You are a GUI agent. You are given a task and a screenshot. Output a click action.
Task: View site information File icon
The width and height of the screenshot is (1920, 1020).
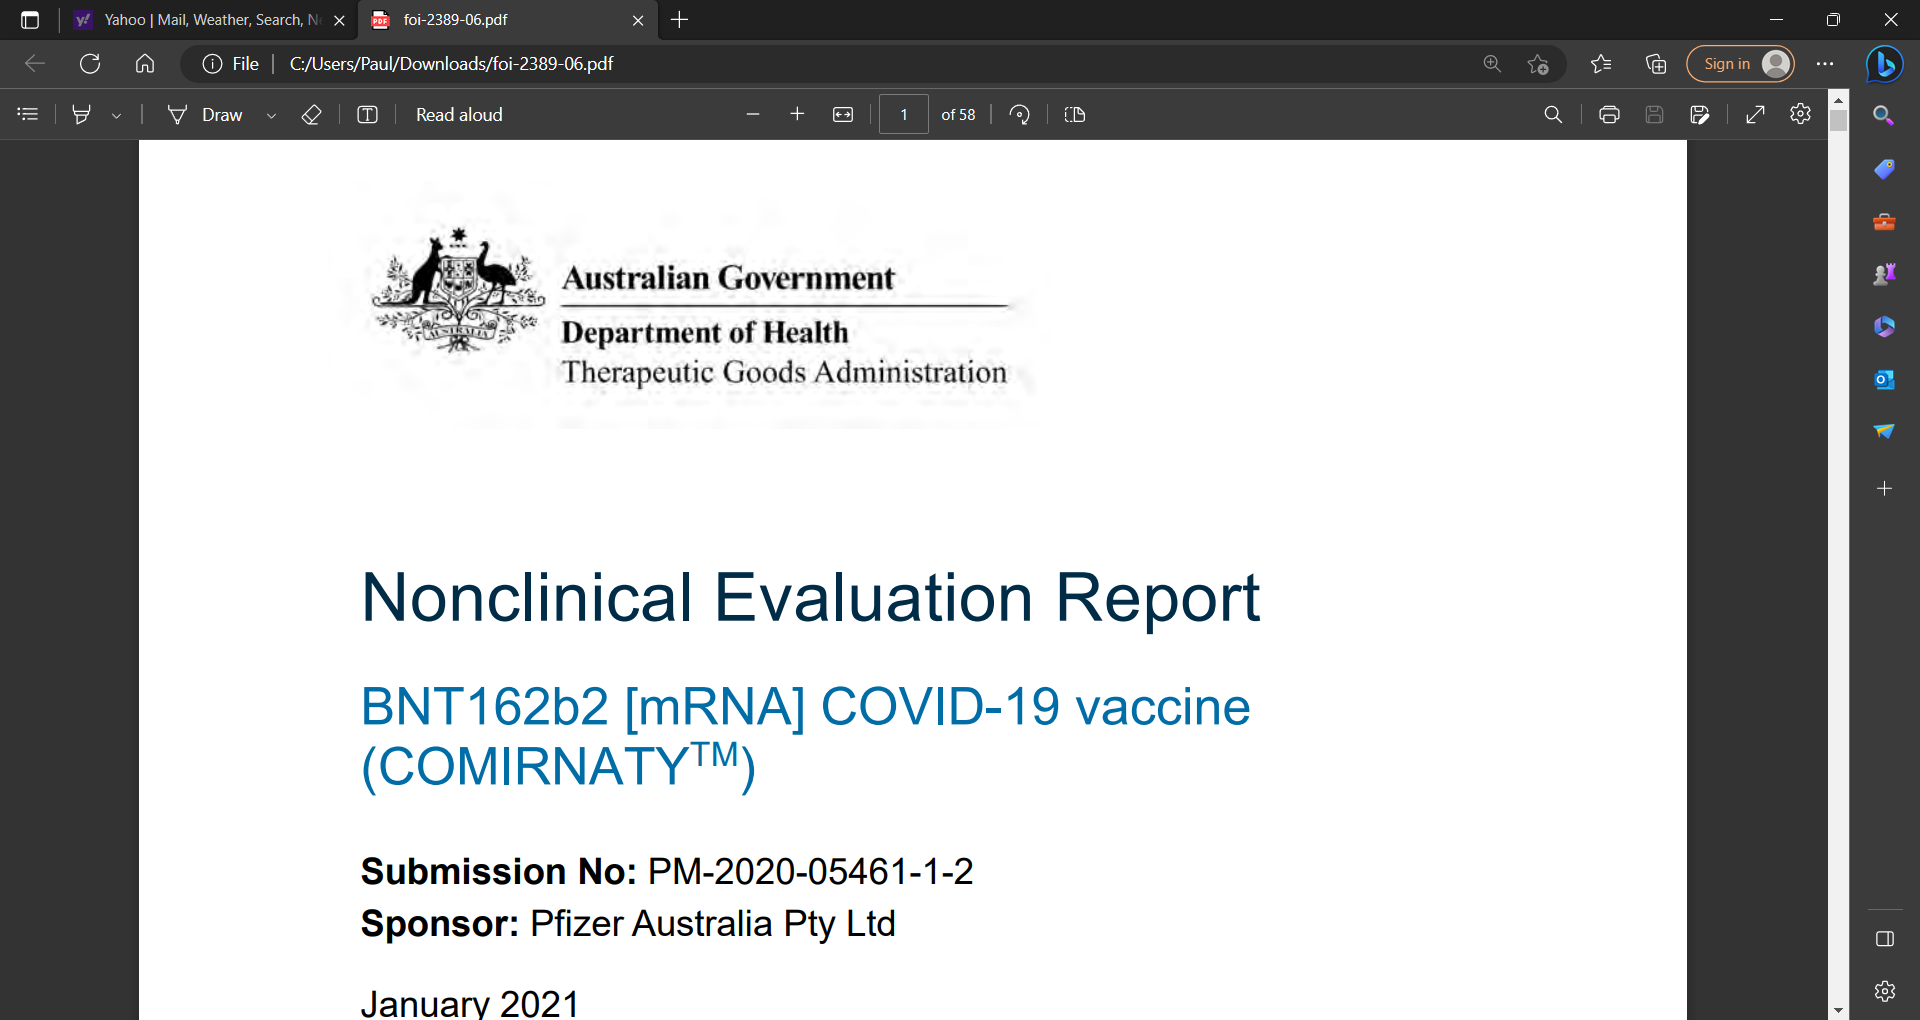[231, 64]
